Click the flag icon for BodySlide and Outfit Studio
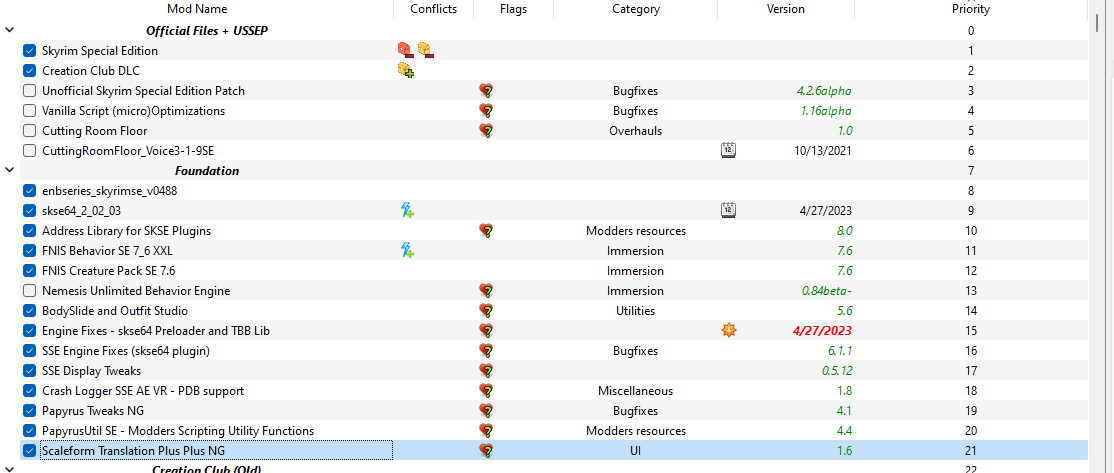Viewport: 1114px width, 473px height. (486, 310)
